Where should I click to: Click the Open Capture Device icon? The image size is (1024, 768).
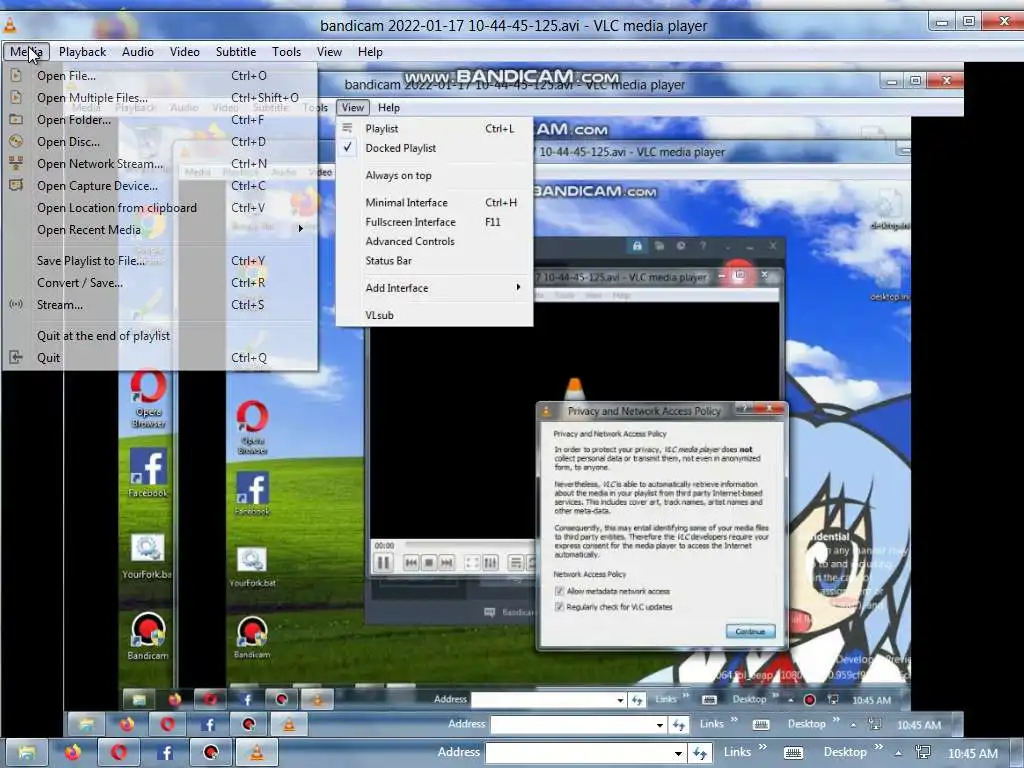[x=16, y=185]
